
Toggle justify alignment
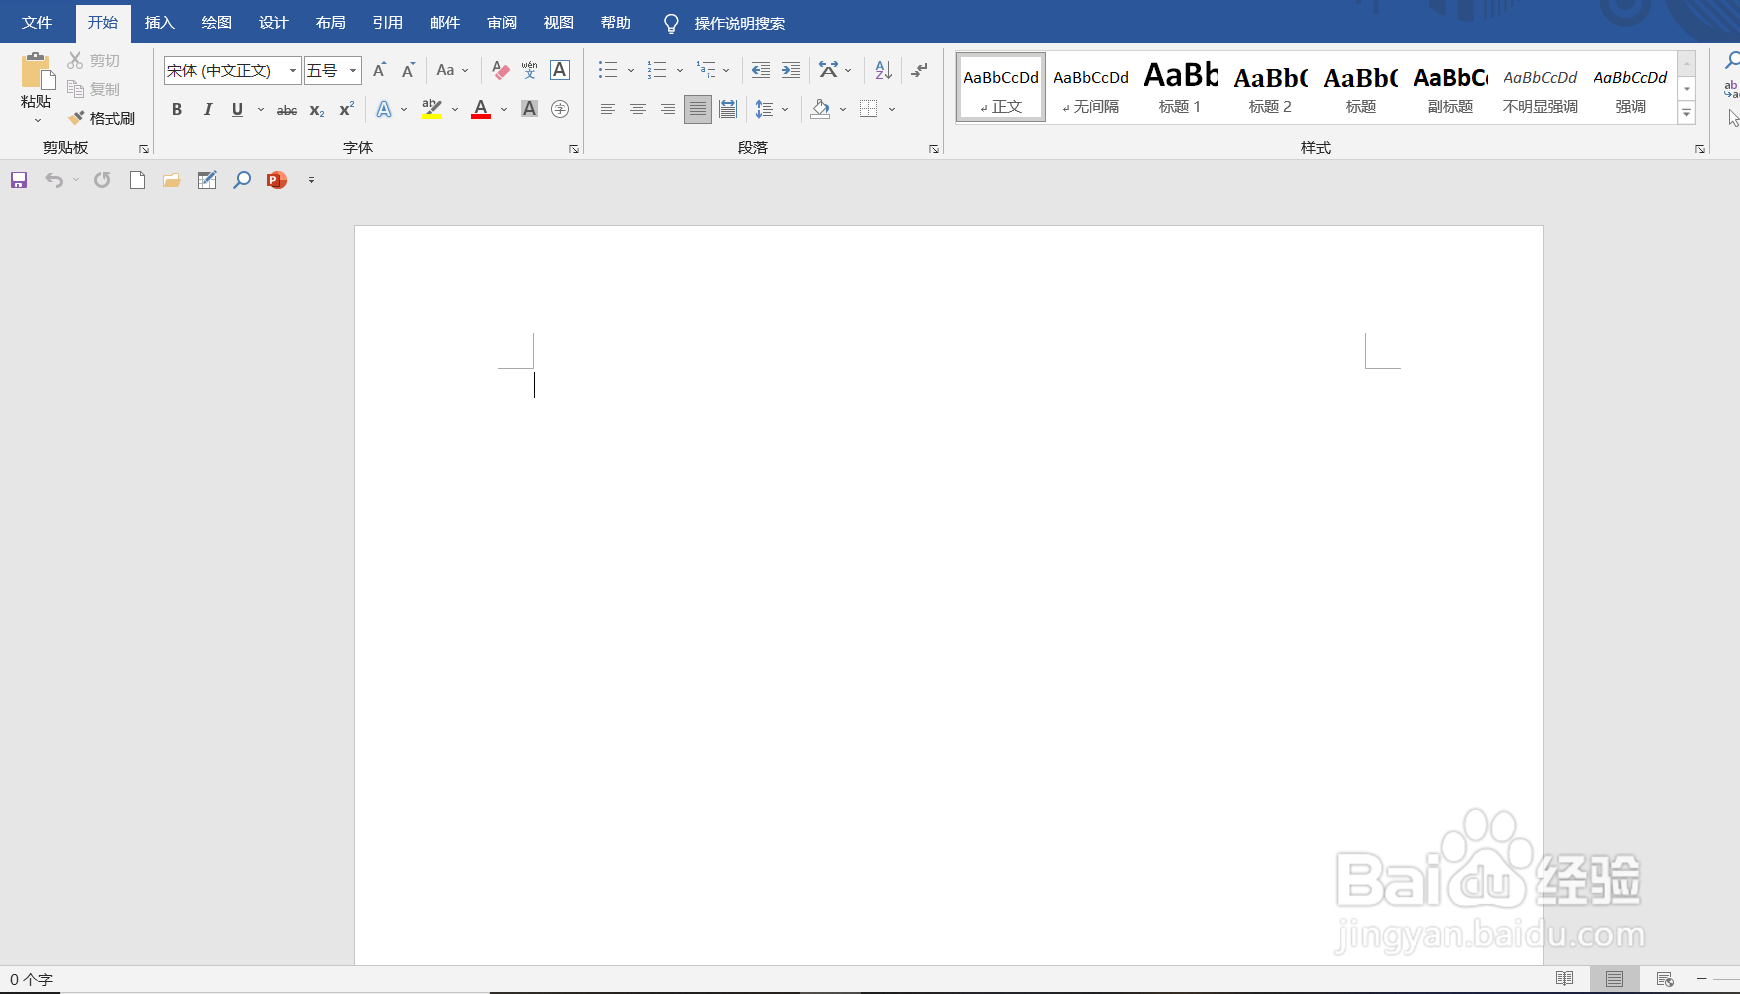click(698, 109)
